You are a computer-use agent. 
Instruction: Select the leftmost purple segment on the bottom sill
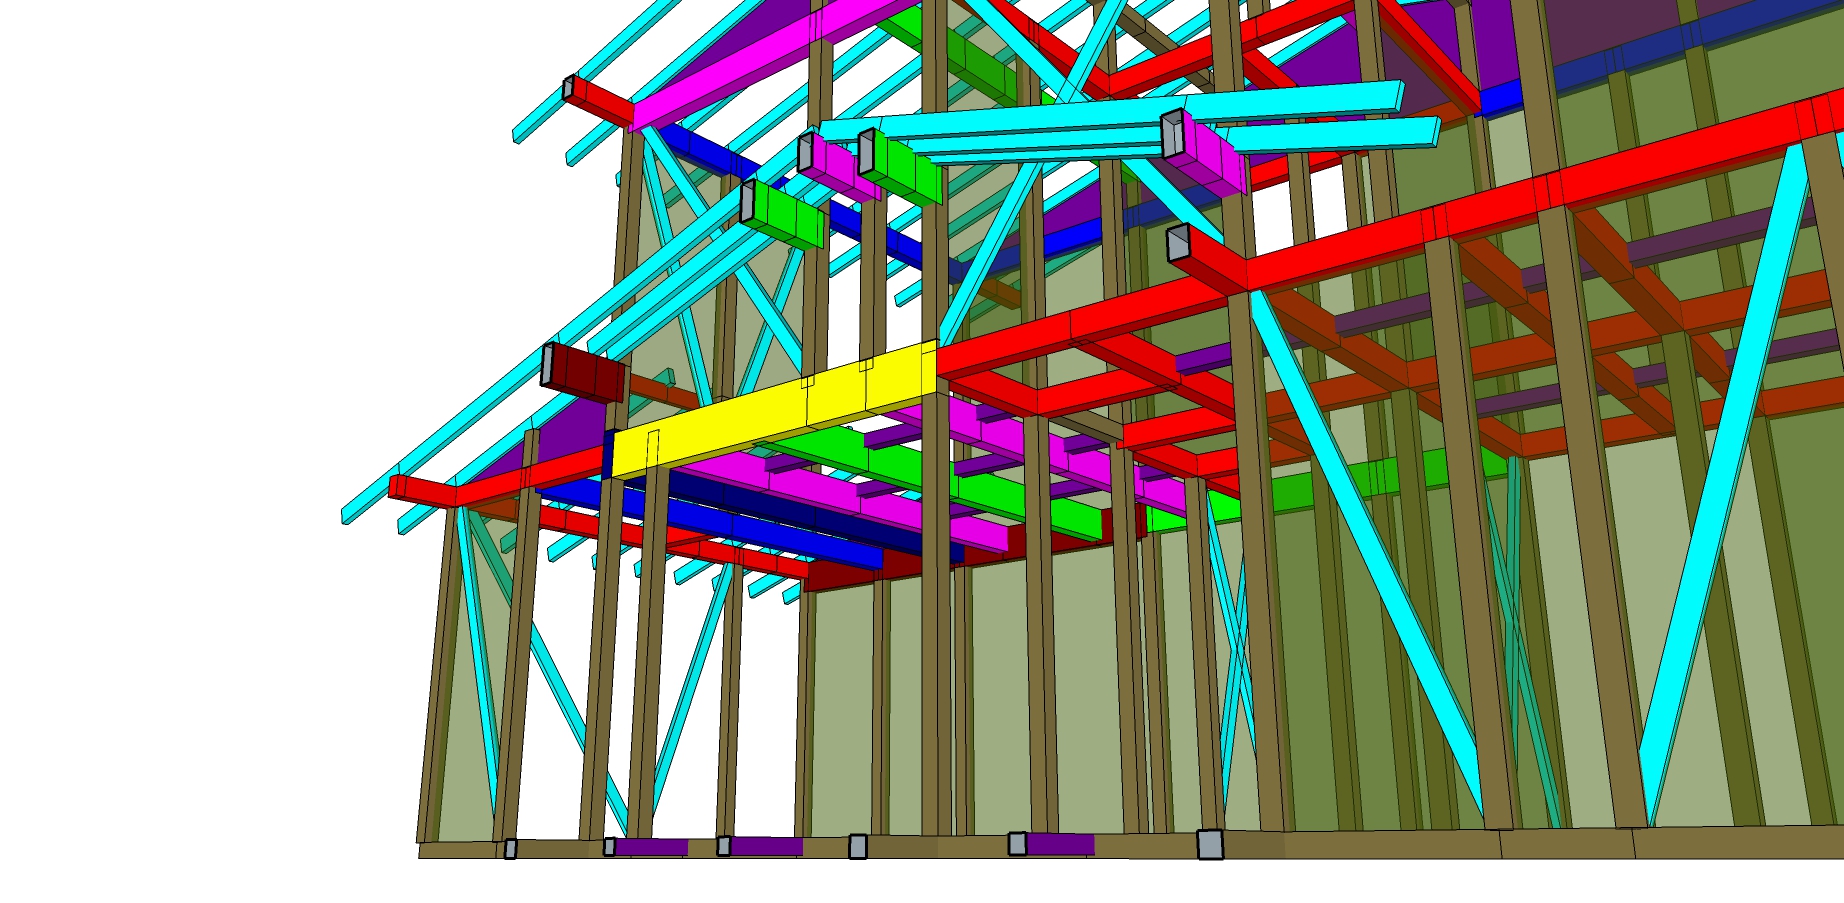coord(650,847)
